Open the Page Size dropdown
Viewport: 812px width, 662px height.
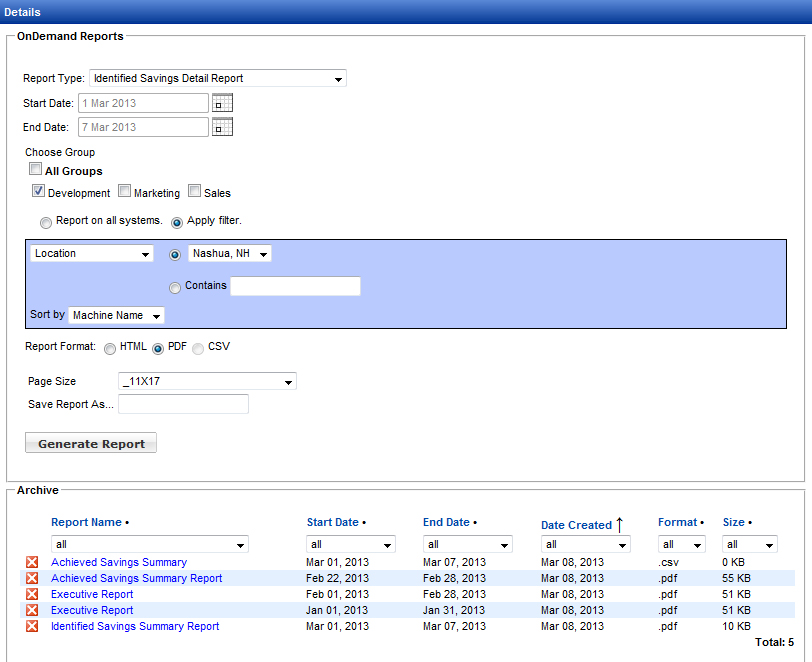coord(207,381)
